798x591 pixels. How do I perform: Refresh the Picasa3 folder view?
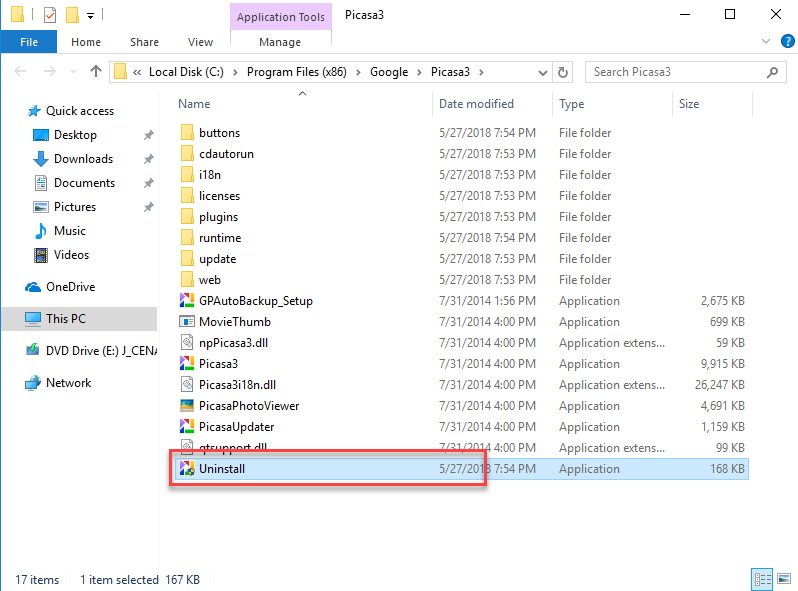click(x=562, y=72)
